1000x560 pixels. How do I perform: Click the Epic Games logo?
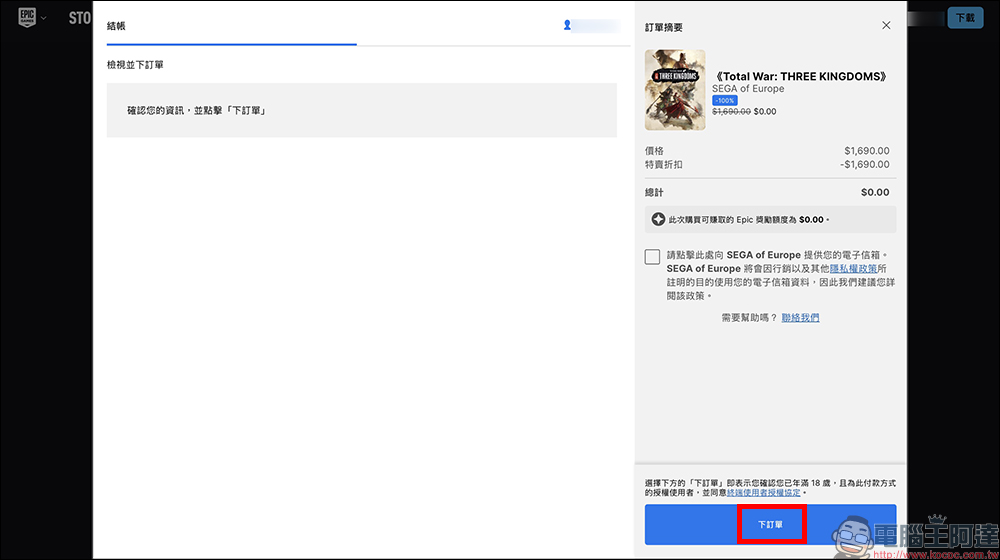(26, 19)
